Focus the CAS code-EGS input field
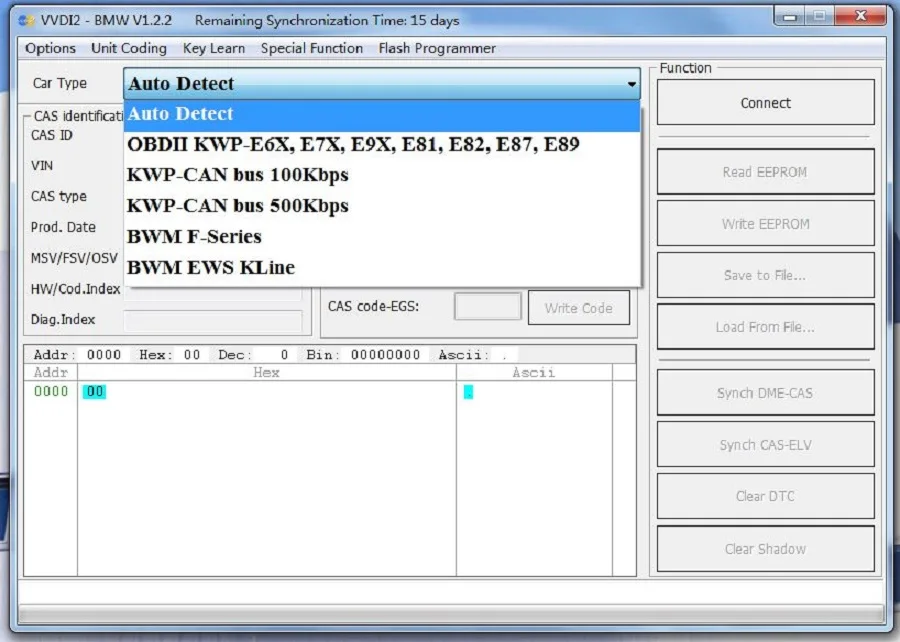The width and height of the screenshot is (900, 642). pos(487,306)
